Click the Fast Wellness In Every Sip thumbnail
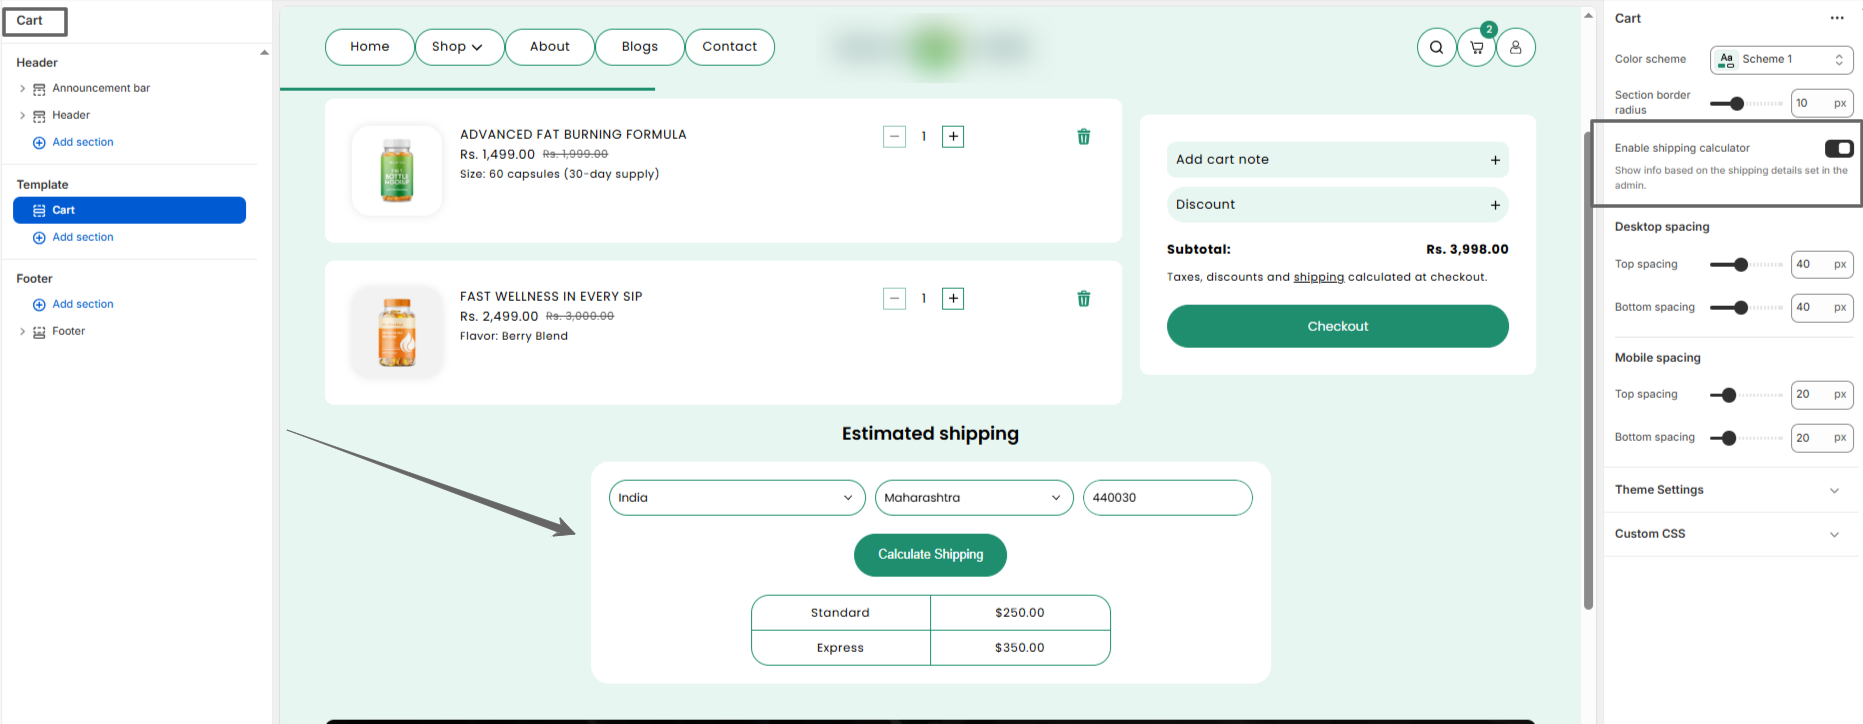Screen dimensions: 1863x724 (397, 333)
